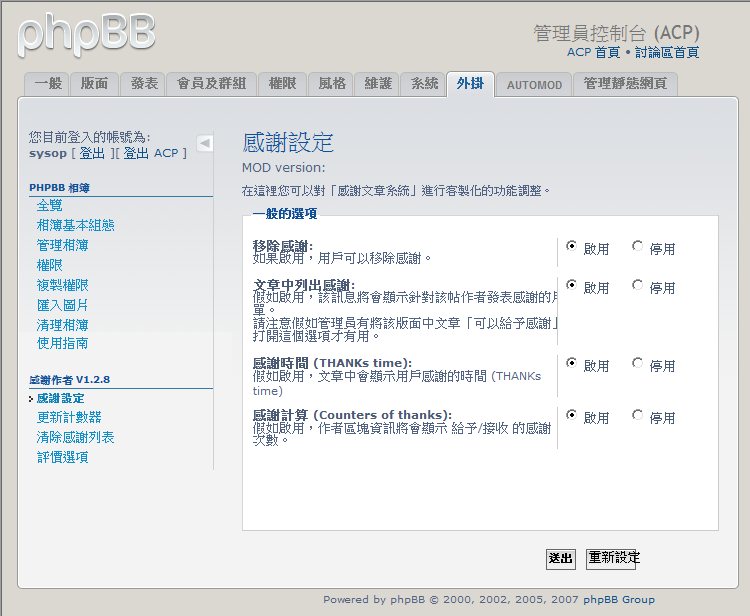The width and height of the screenshot is (750, 616).
Task: Go to 討論區首頁 link
Action: 667,52
